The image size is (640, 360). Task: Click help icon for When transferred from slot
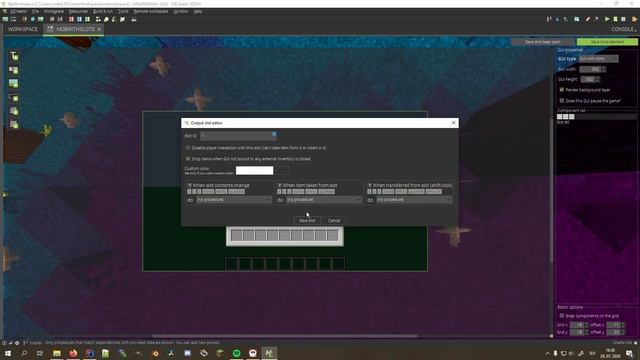pos(369,185)
